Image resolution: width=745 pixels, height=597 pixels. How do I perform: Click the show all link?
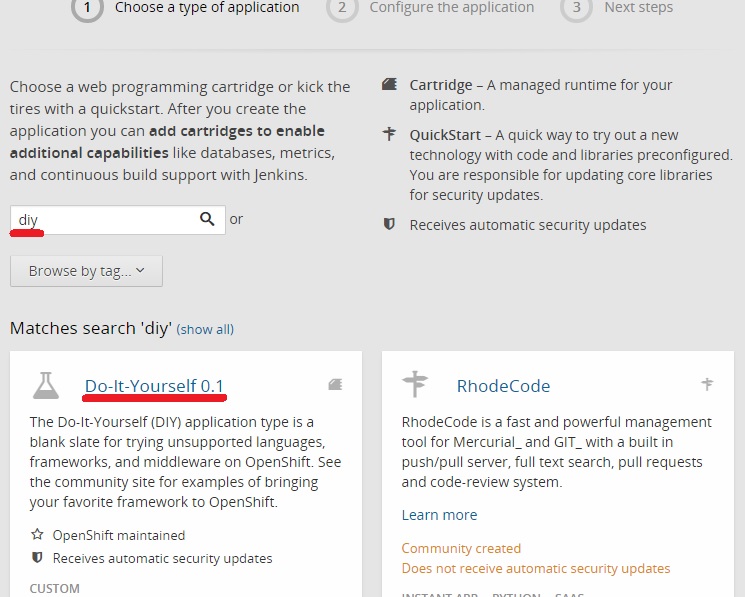click(205, 329)
